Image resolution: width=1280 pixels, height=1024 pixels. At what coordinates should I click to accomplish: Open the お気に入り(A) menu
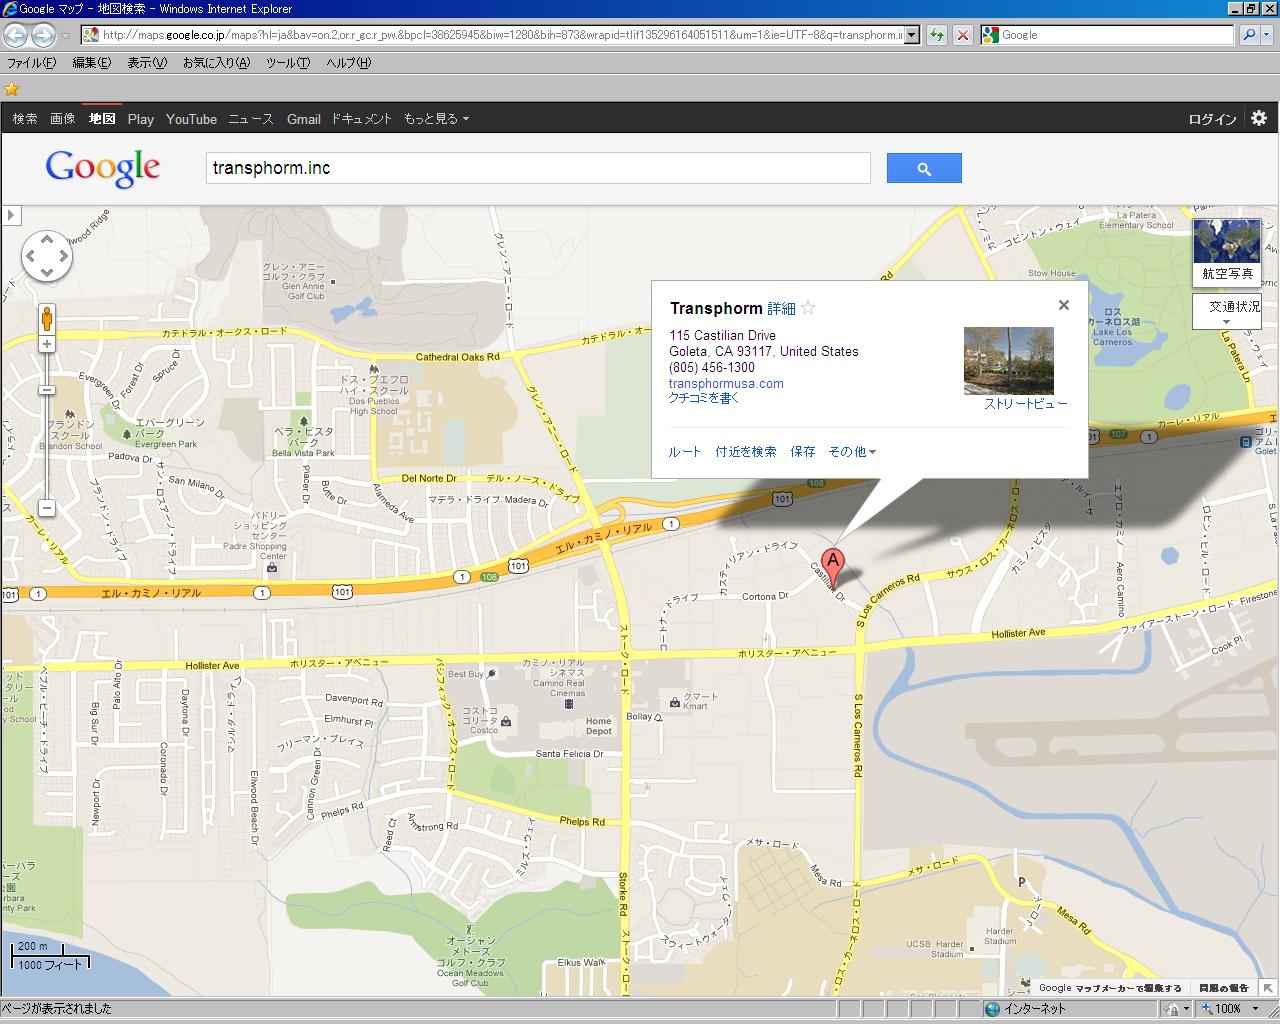click(x=216, y=63)
